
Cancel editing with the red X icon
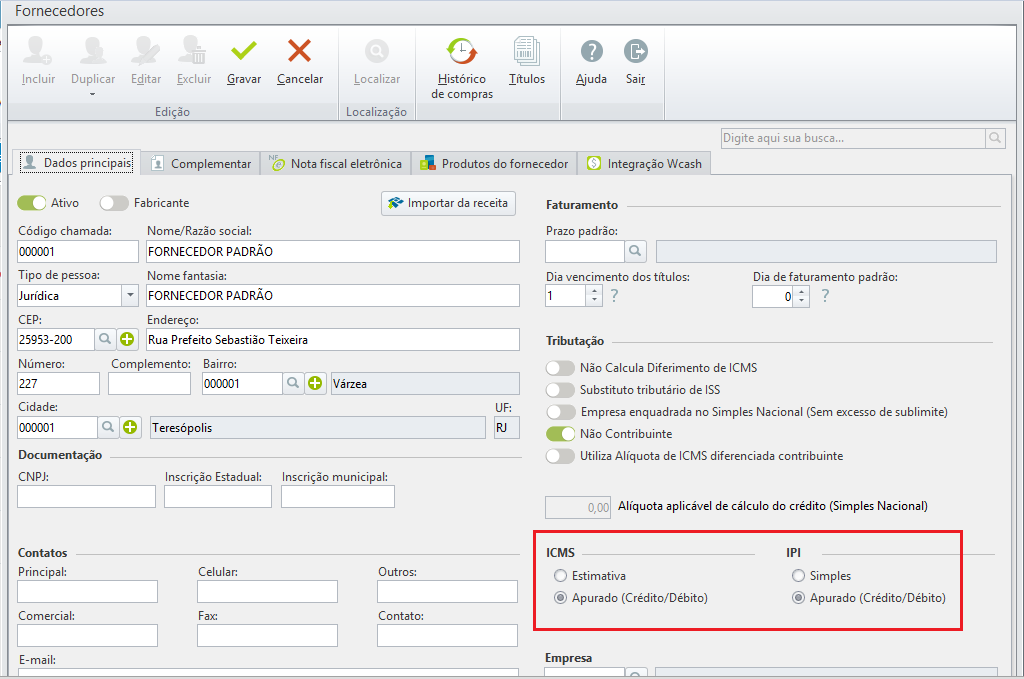299,51
